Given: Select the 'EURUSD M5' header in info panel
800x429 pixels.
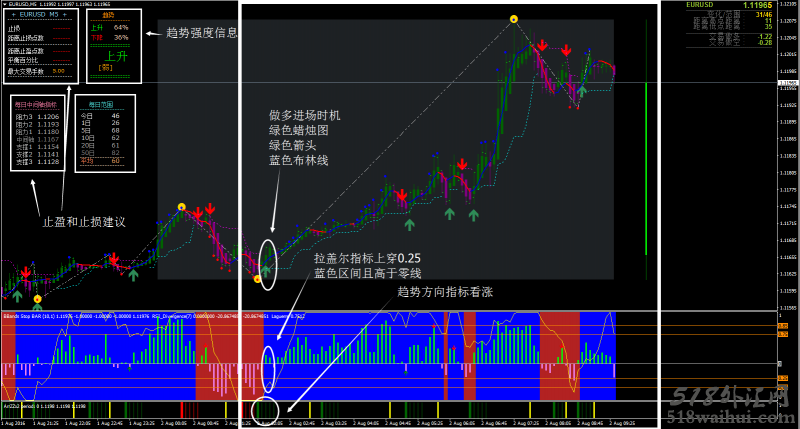Looking at the screenshot, I should (39, 15).
